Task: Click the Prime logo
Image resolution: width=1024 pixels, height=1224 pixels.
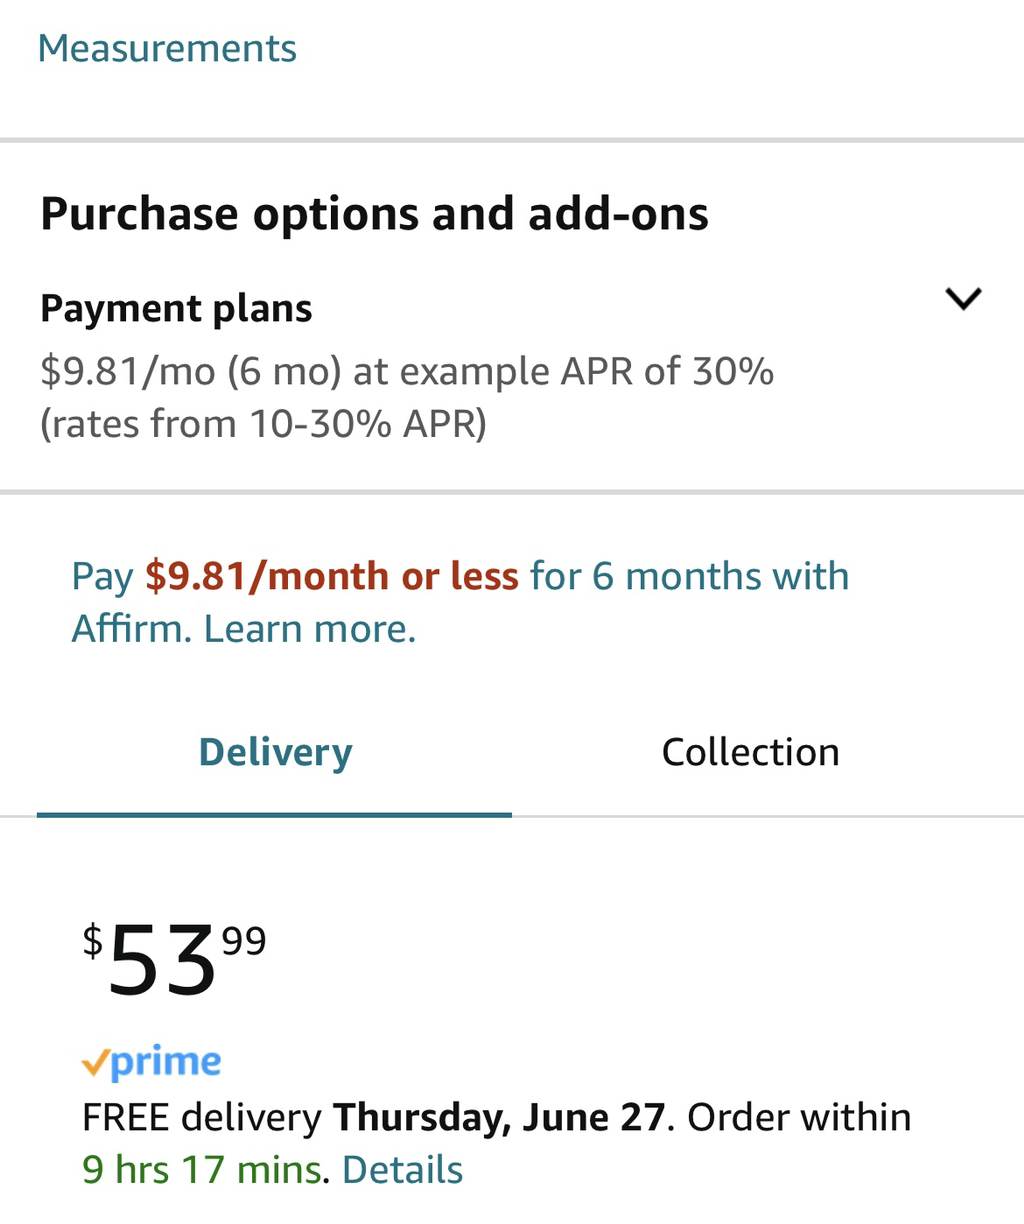Action: coord(151,1063)
